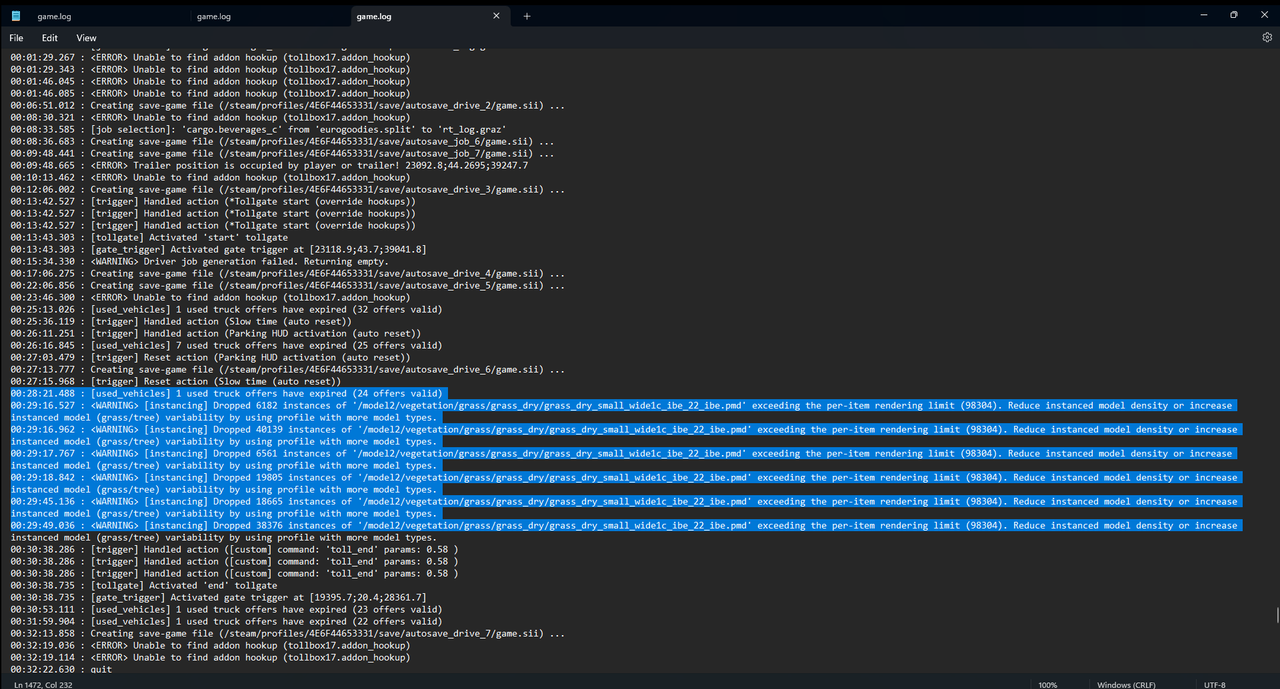Image resolution: width=1280 pixels, height=689 pixels.
Task: Close the active game.log tab
Action: (496, 16)
